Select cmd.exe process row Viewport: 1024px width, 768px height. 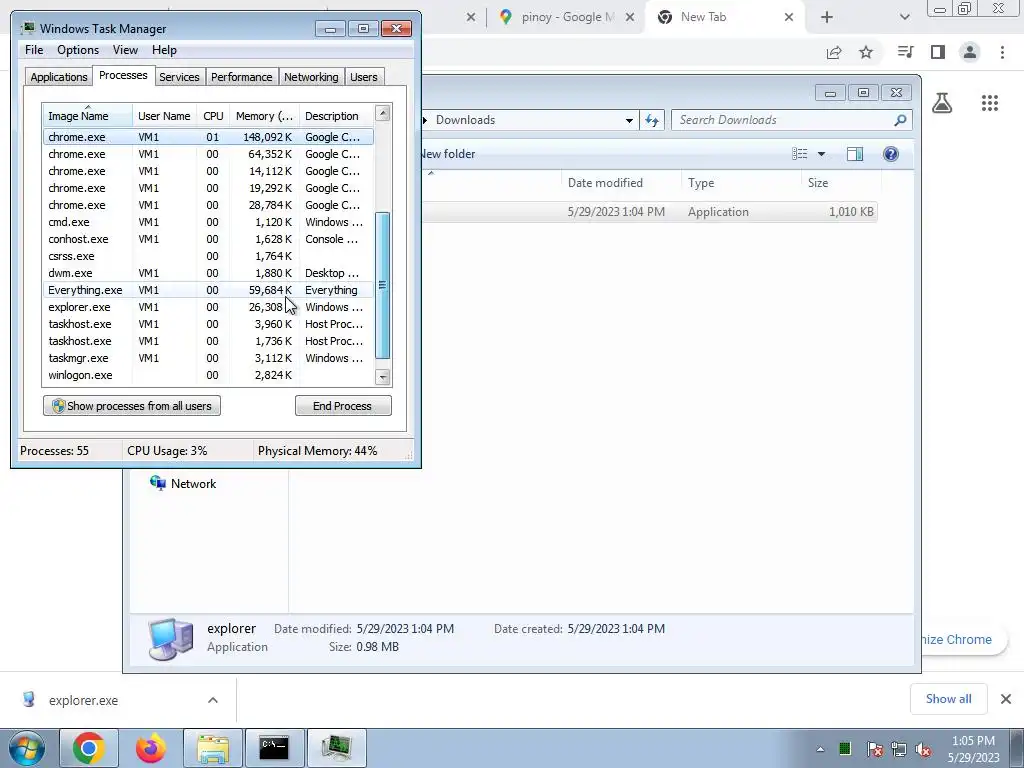(208, 222)
